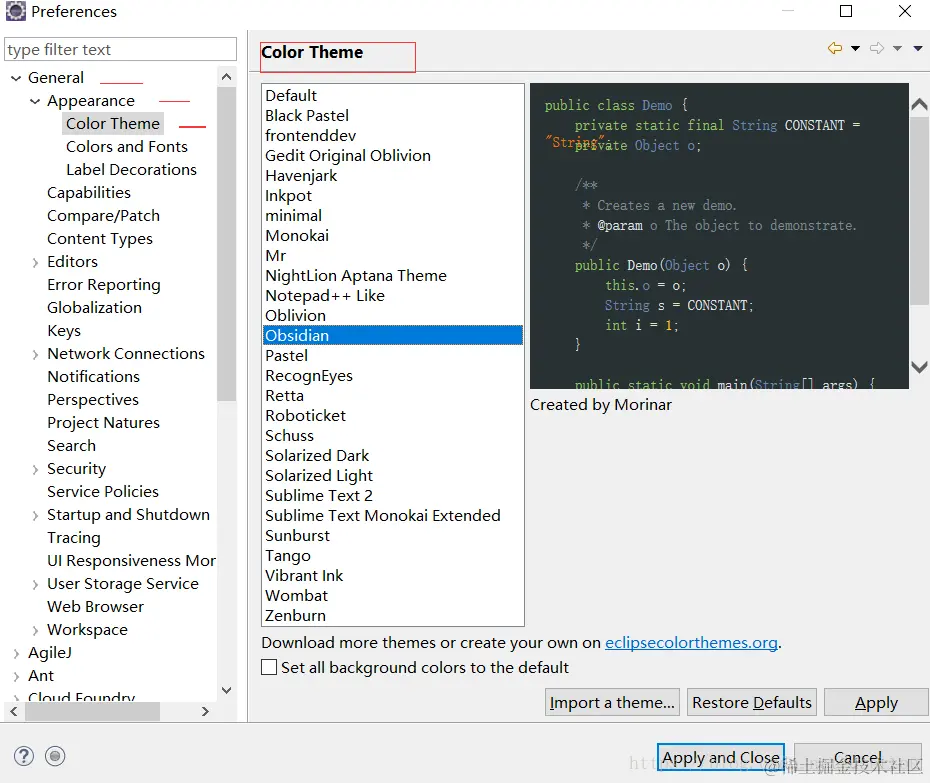The height and width of the screenshot is (783, 930).
Task: Click Restore Defaults button
Action: pos(751,702)
